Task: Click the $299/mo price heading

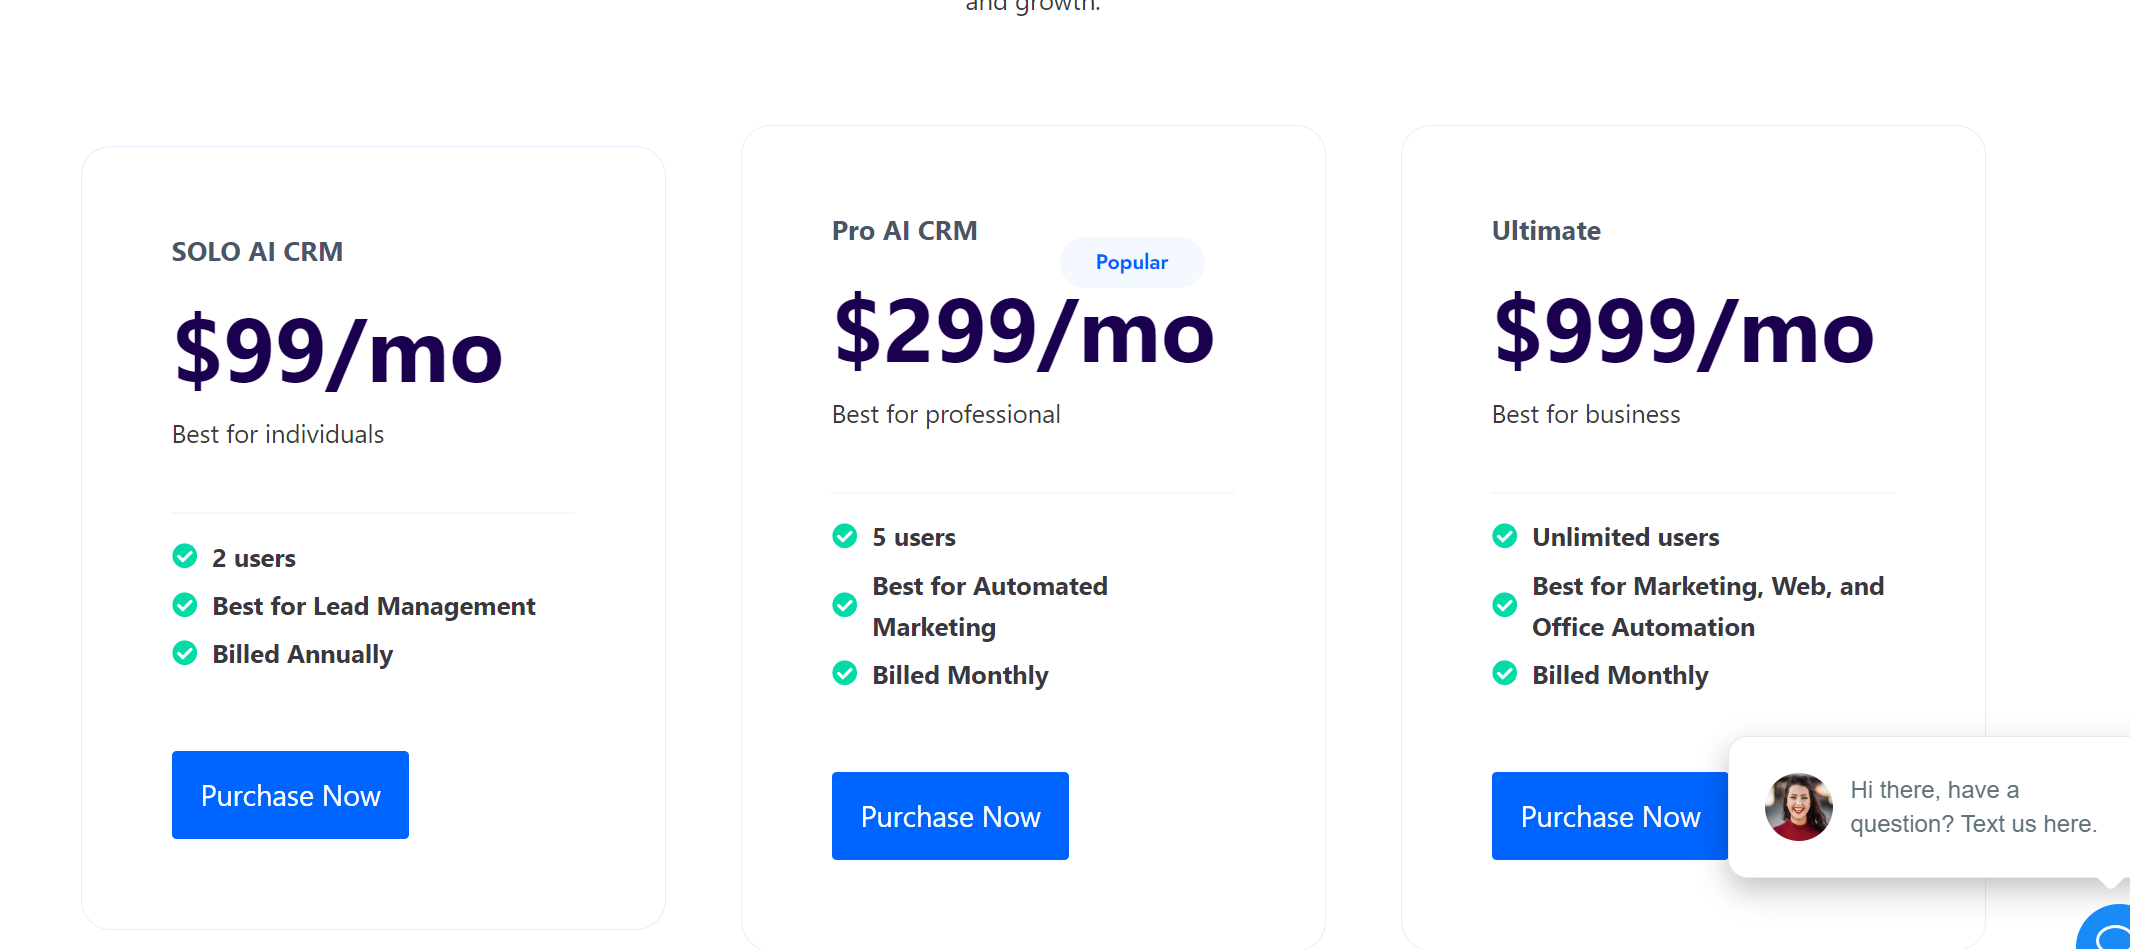Action: click(1024, 332)
